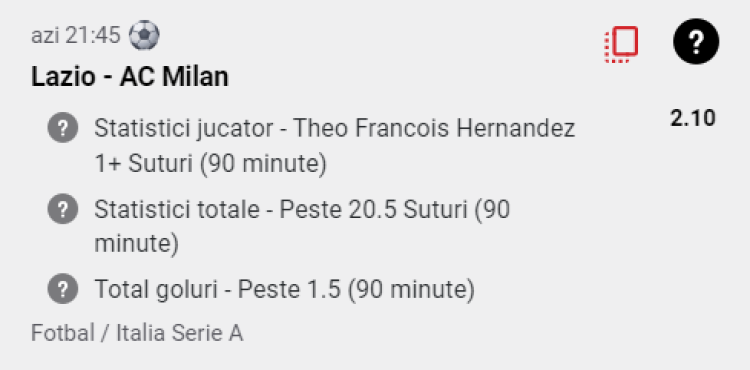The height and width of the screenshot is (370, 750).
Task: Select Total goluri - Peste 1.5 selection
Action: click(x=285, y=289)
